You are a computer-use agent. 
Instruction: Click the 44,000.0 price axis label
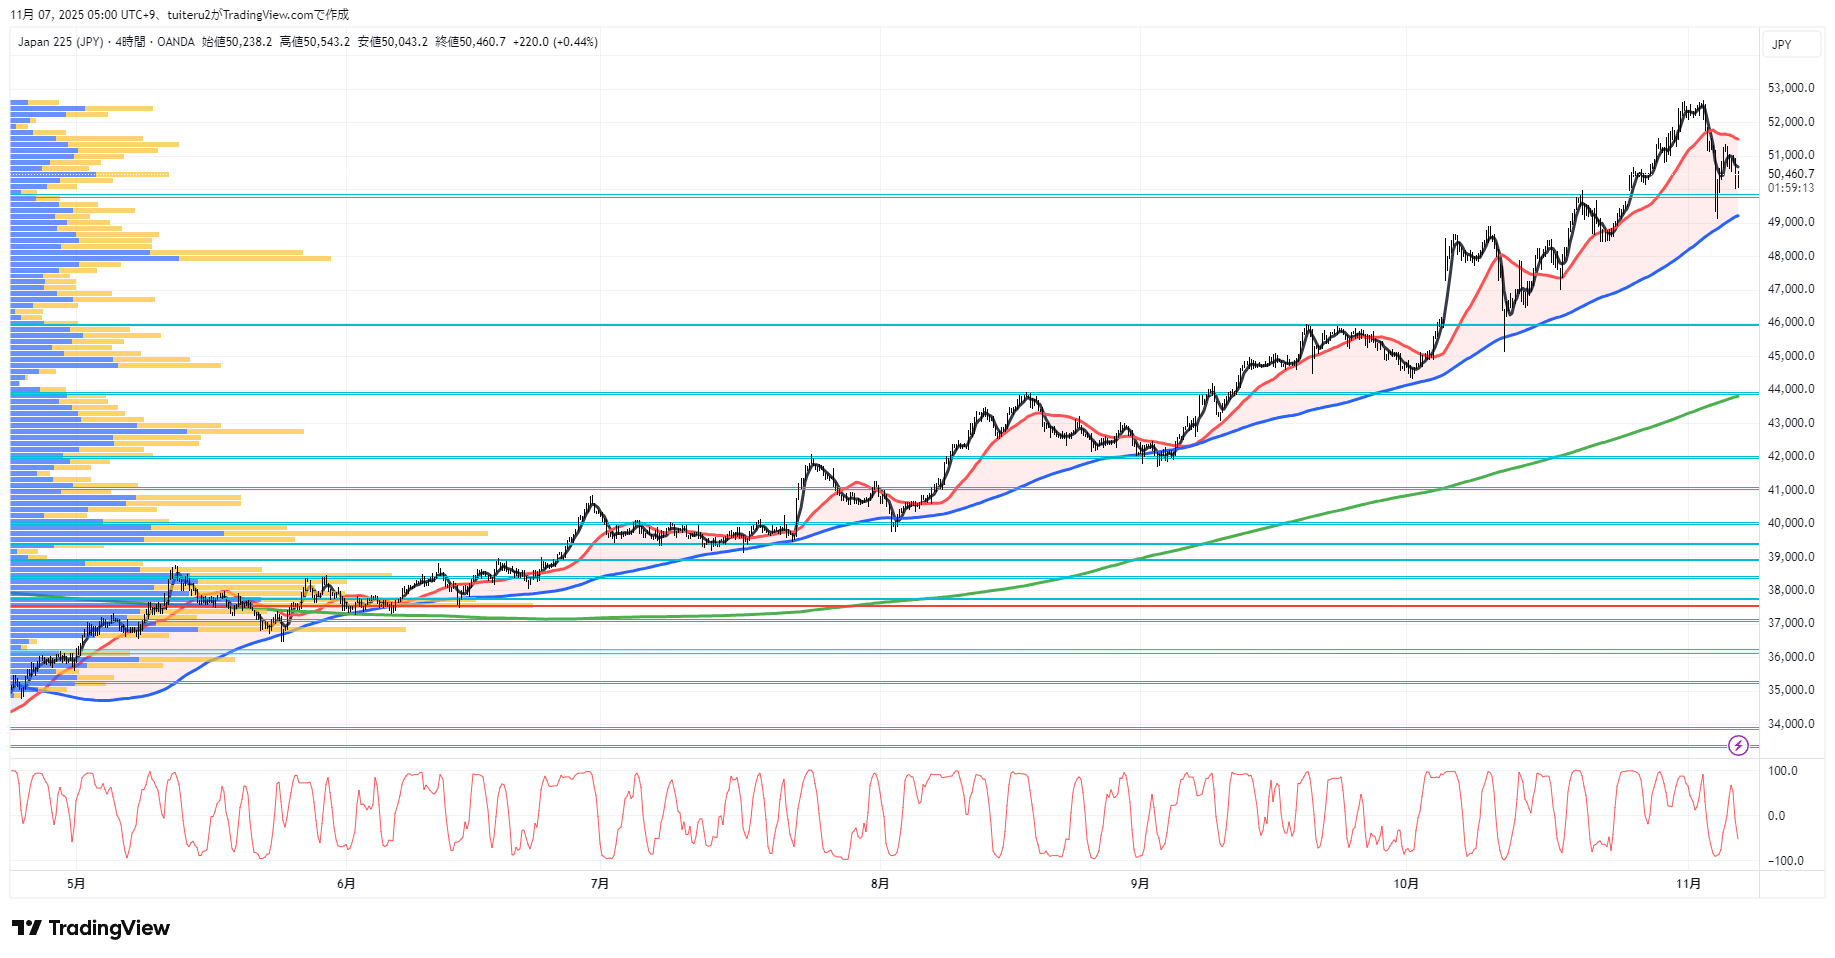1790,389
